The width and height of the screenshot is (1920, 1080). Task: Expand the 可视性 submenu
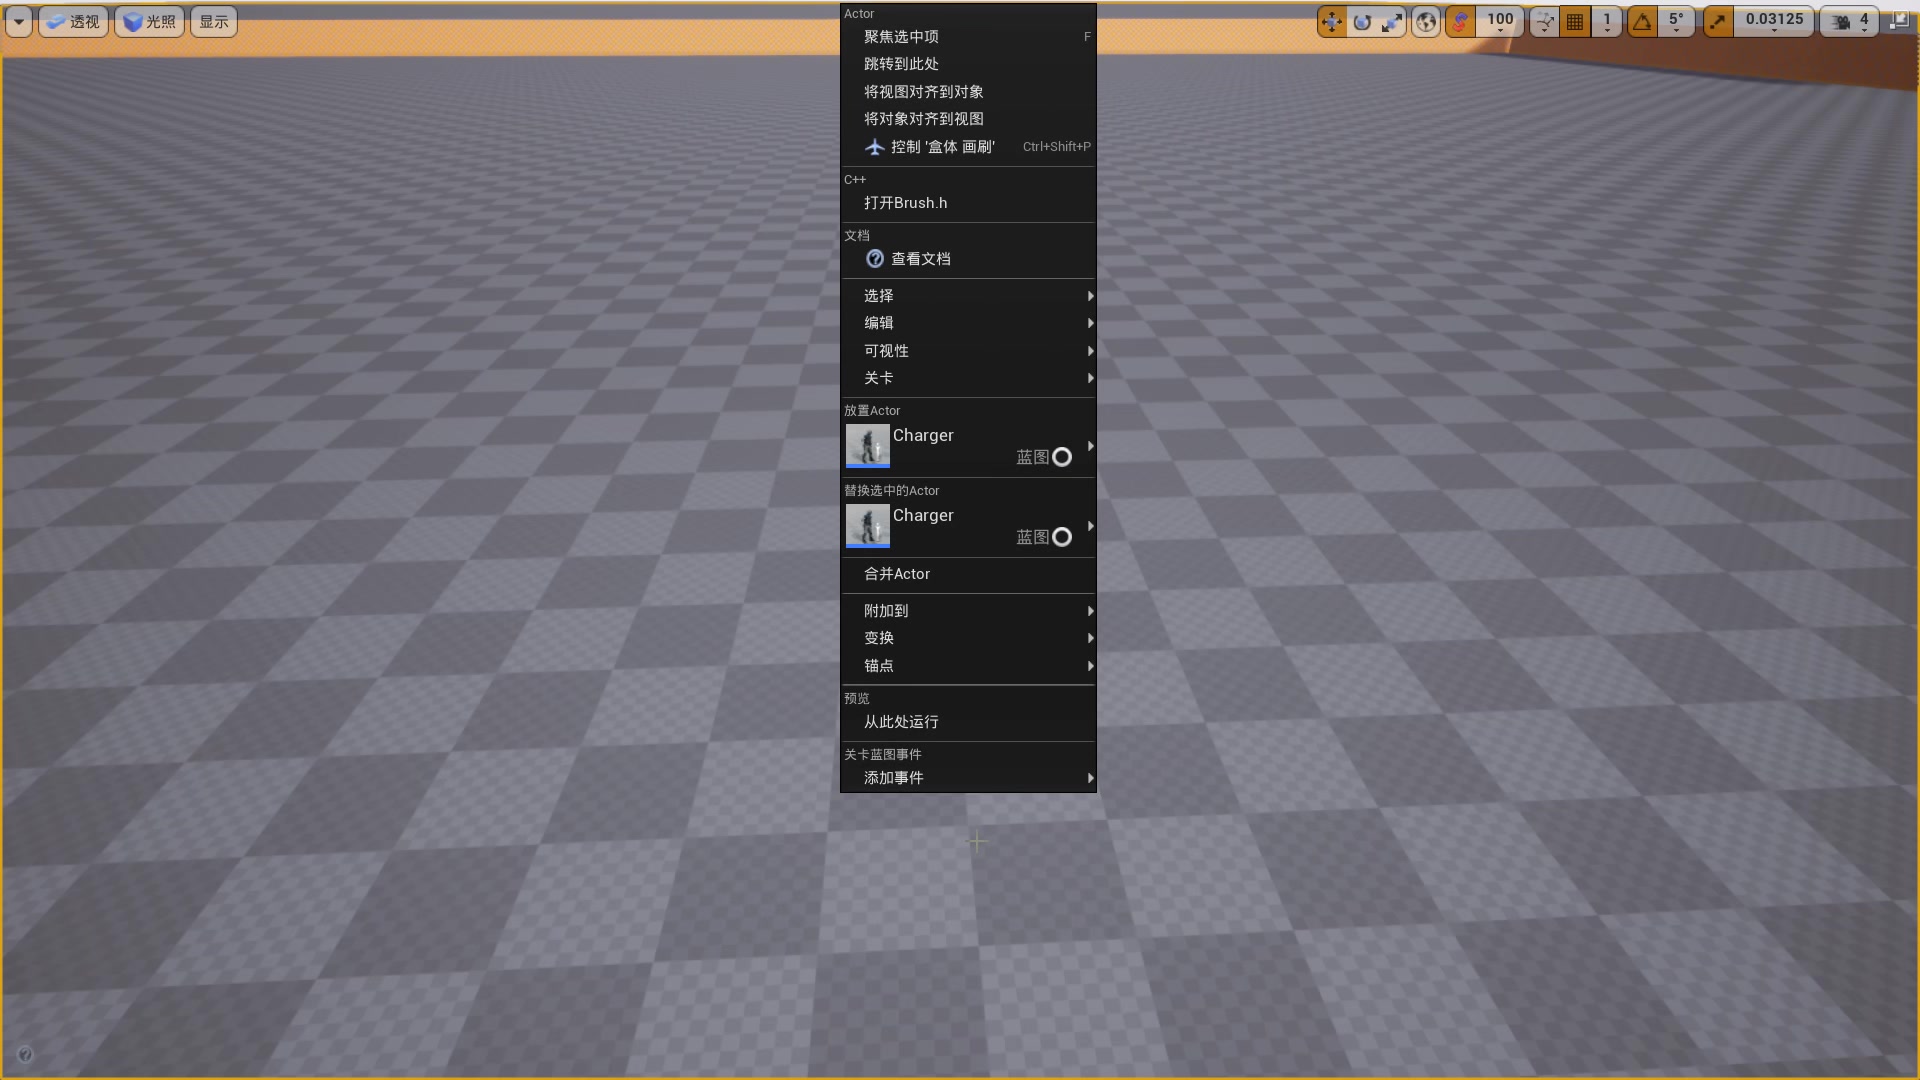968,351
